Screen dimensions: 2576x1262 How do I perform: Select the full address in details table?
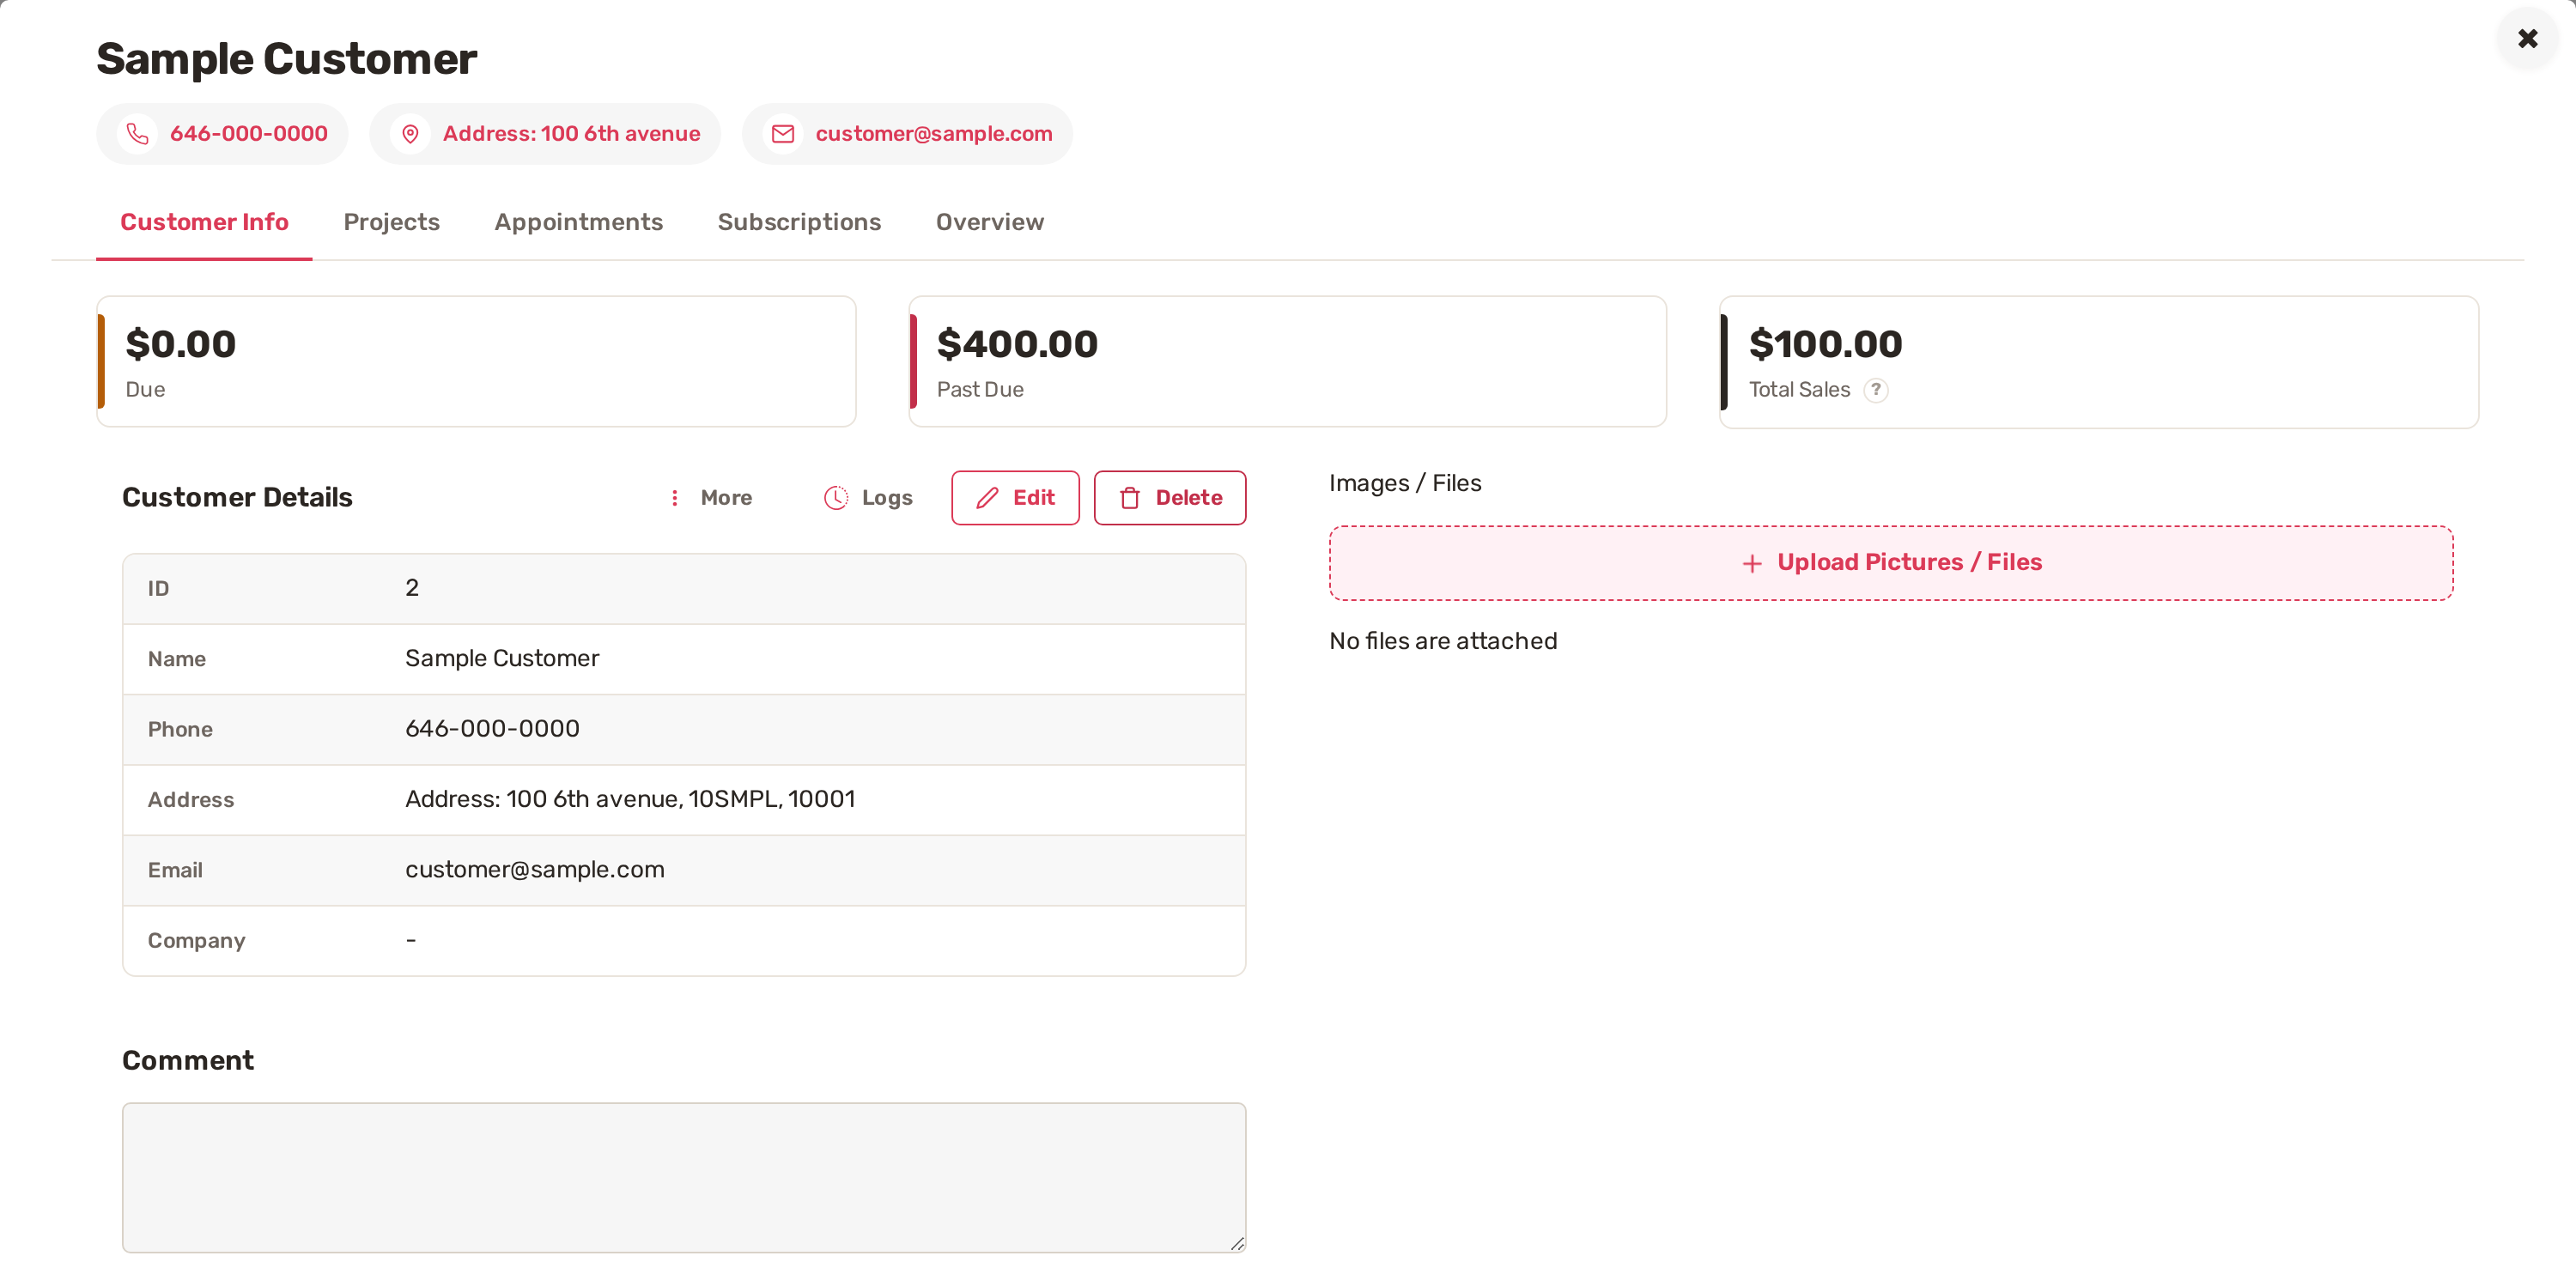pos(630,799)
